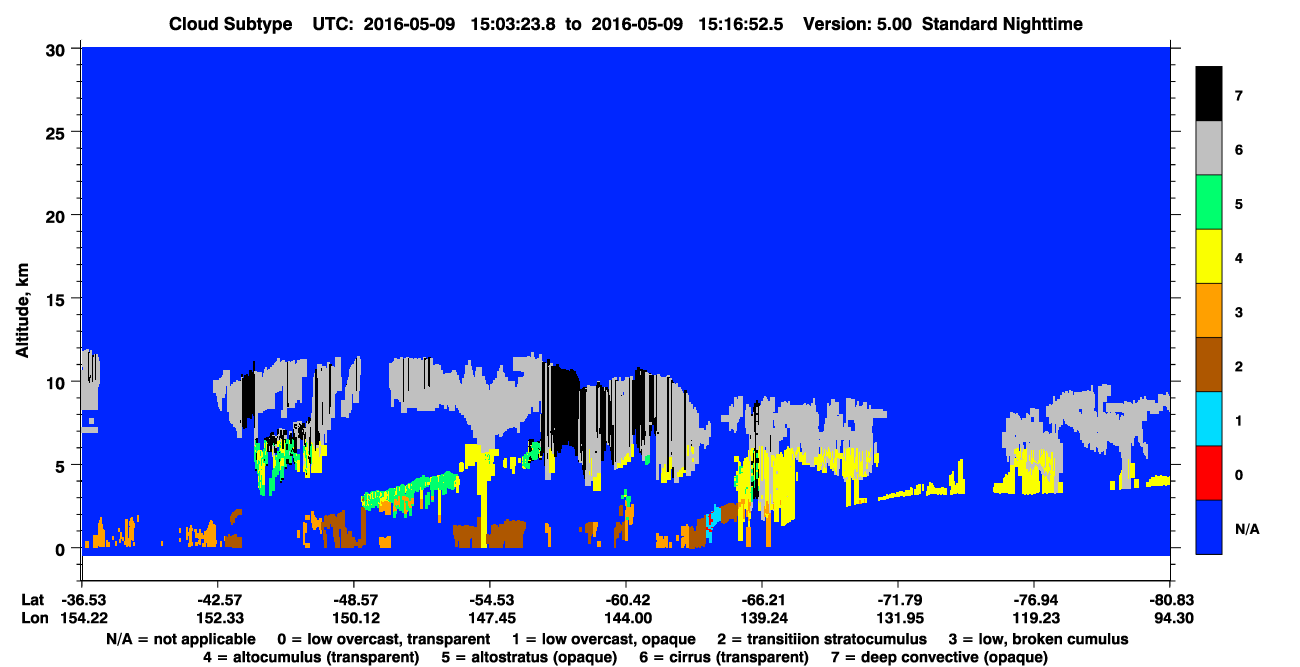Viewport: 1300px width, 667px height.
Task: Click legend text '5 = altostratus (opaque)'
Action: 531,657
